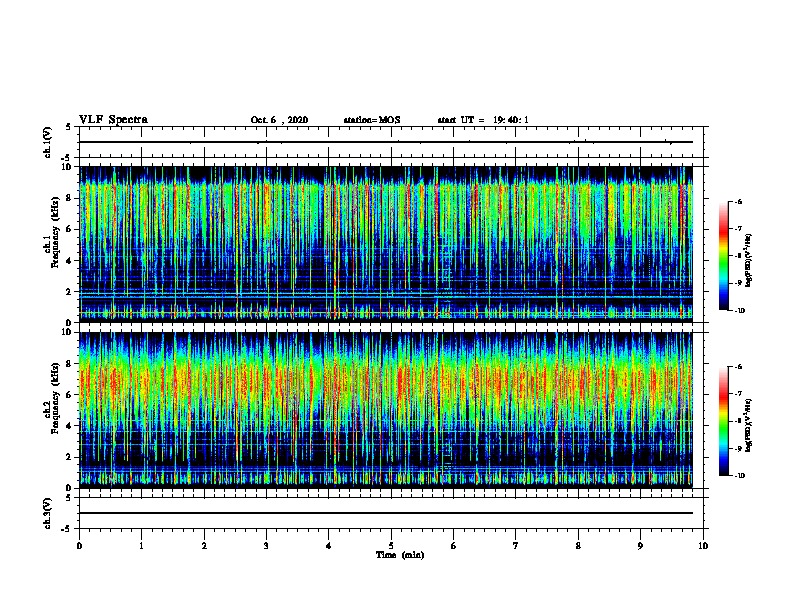
Task: Click the "Time (min)" x-axis label
Action: pos(400,555)
